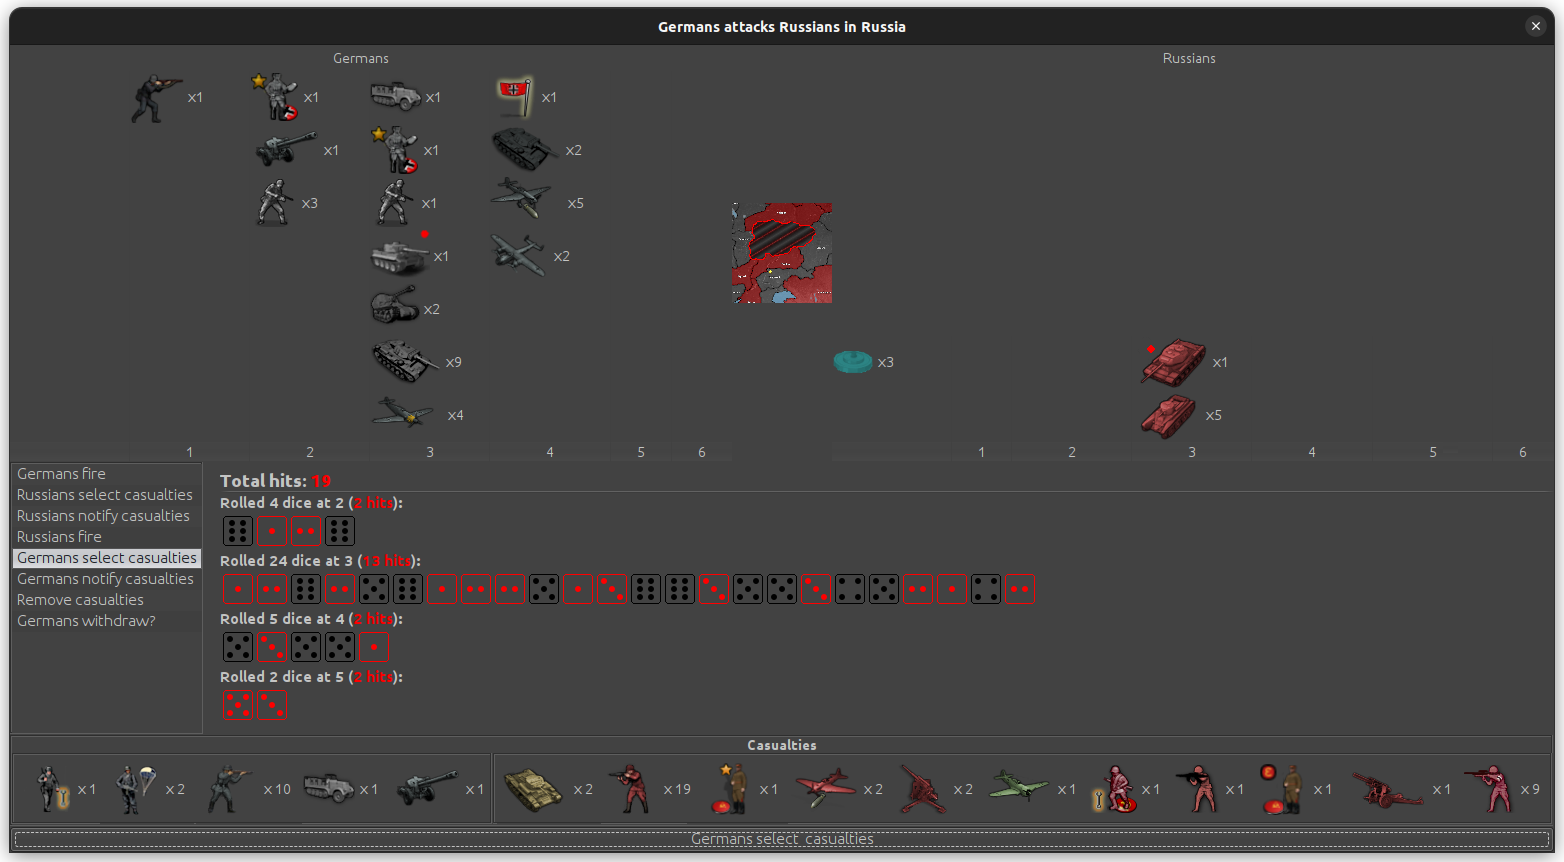This screenshot has height=862, width=1564.
Task: Click the German rifleman casualty icon x10
Action: (x=230, y=789)
